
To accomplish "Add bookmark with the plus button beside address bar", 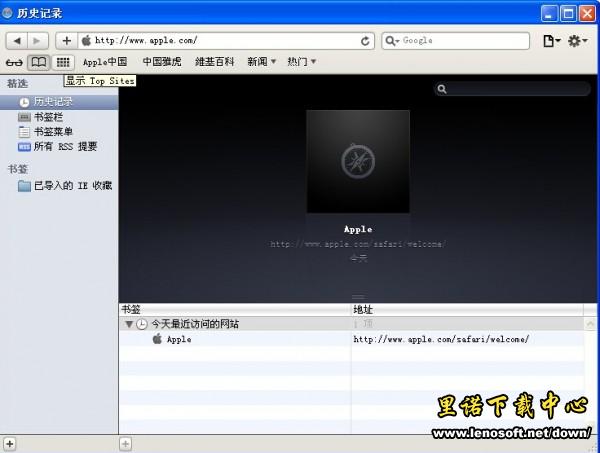I will pos(67,41).
